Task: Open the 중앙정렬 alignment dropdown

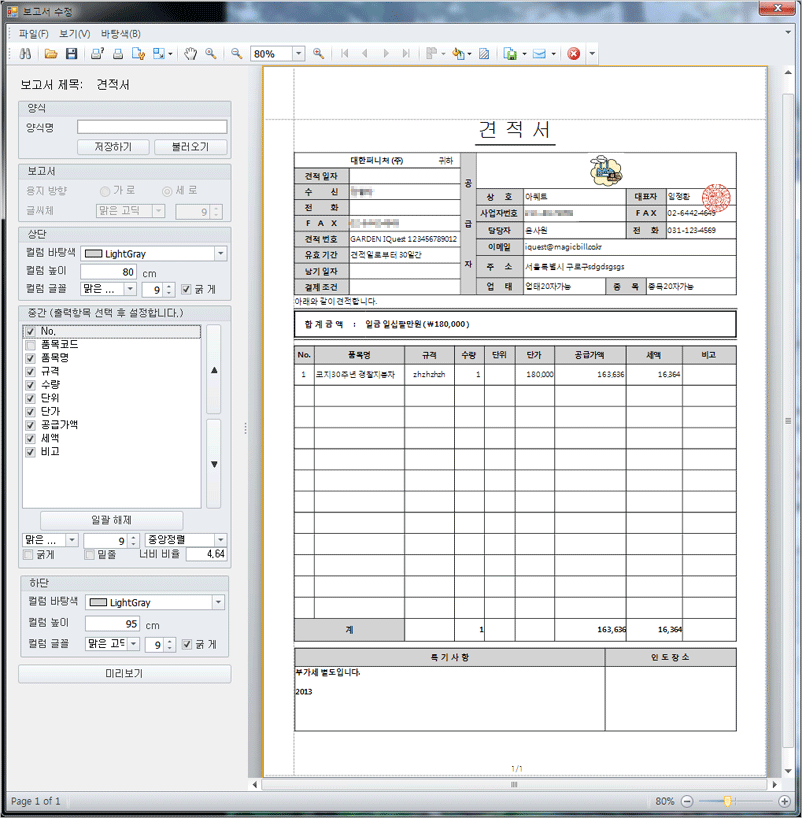Action: tap(220, 540)
